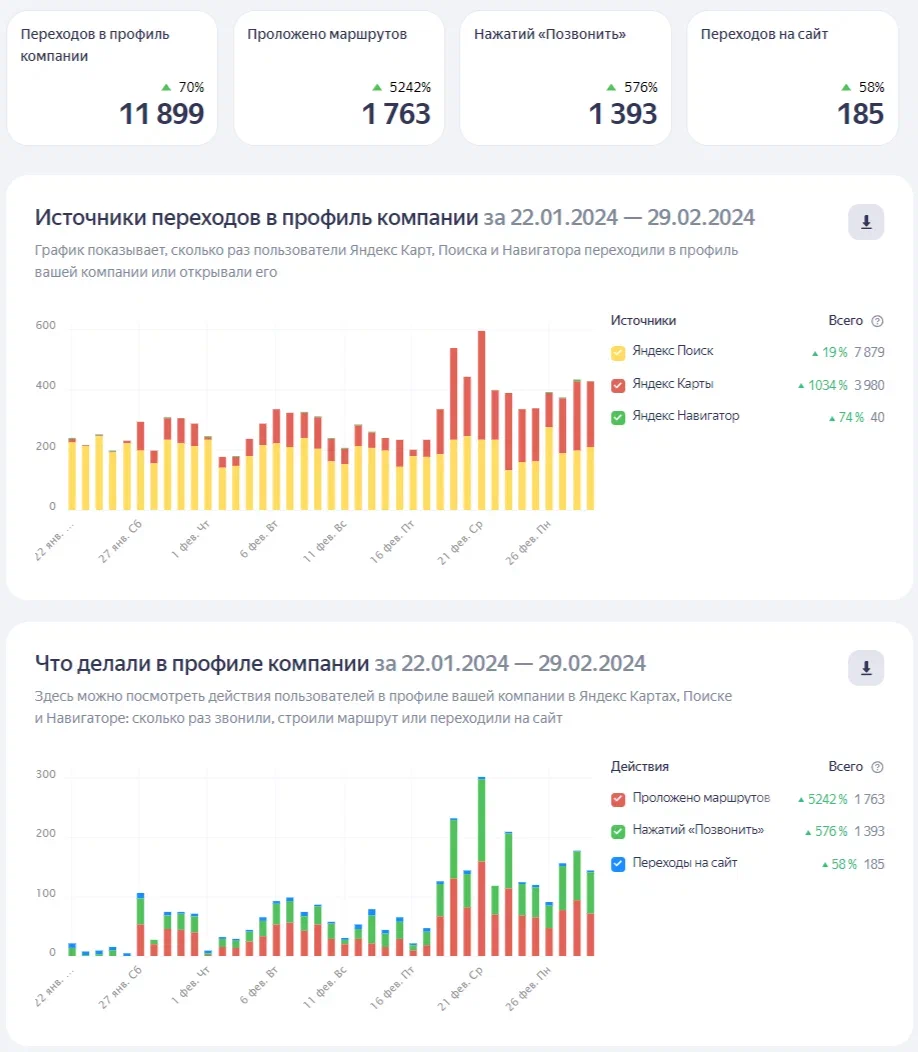Image resolution: width=918 pixels, height=1052 pixels.
Task: Download the profile actions chart
Action: 866,667
